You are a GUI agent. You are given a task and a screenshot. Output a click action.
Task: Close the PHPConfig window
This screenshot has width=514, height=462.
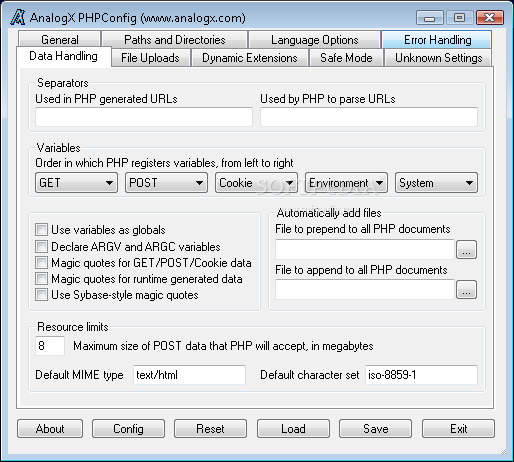[x=490, y=18]
